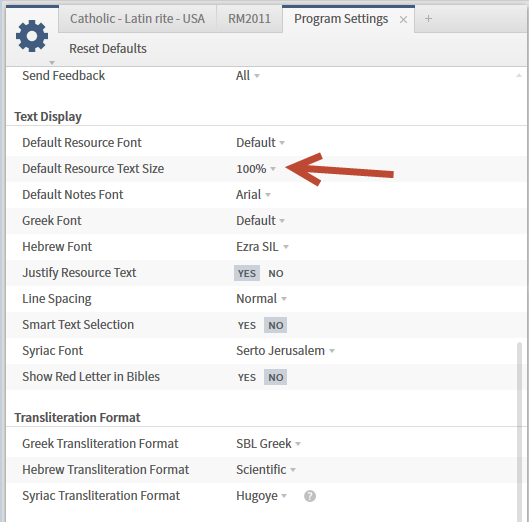Add a new tab with plus icon

coord(428,19)
